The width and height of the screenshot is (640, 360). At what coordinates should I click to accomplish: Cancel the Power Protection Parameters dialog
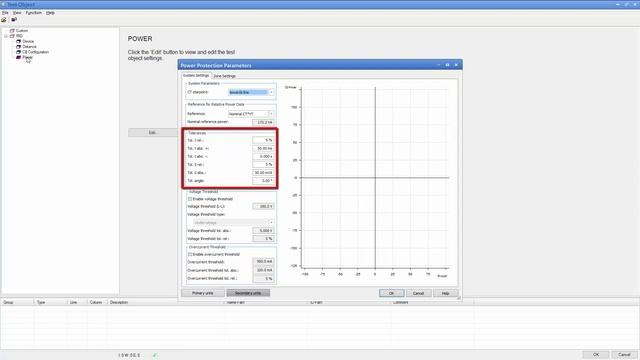[418, 293]
